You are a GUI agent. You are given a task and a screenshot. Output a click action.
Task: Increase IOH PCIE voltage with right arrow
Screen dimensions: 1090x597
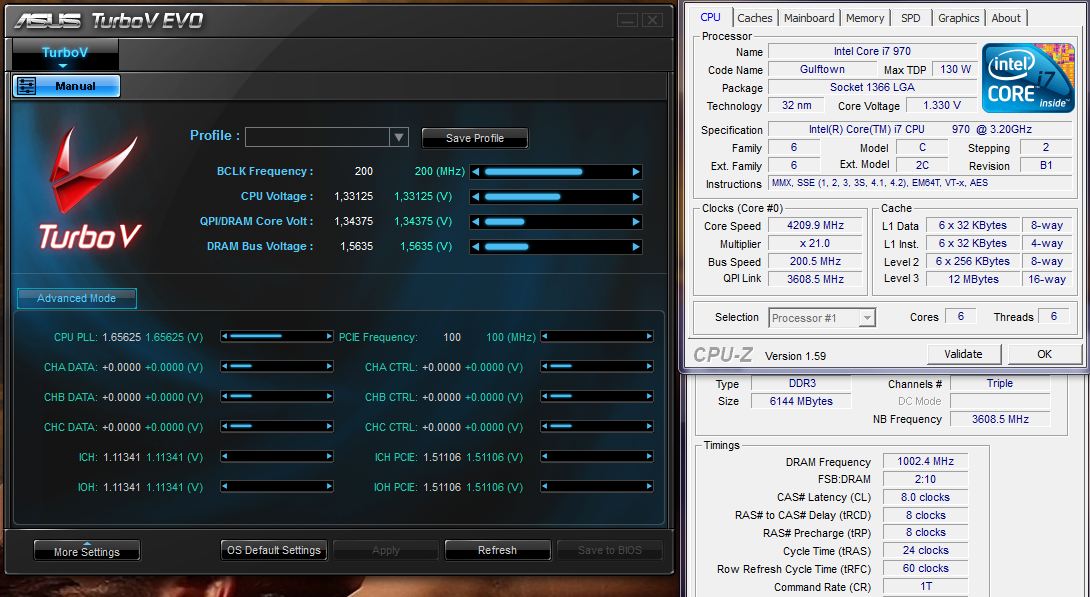(x=649, y=486)
